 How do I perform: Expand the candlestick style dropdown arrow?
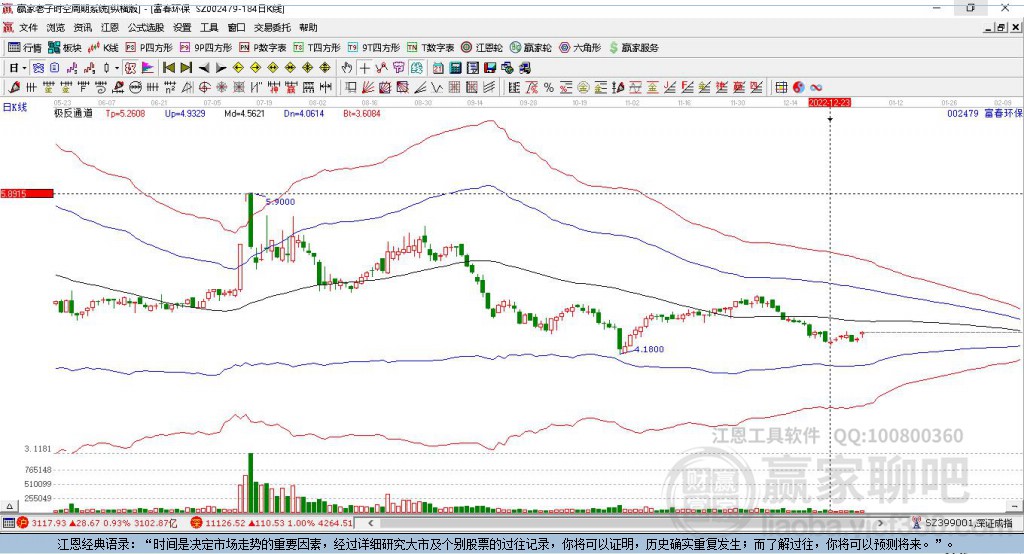click(x=116, y=67)
